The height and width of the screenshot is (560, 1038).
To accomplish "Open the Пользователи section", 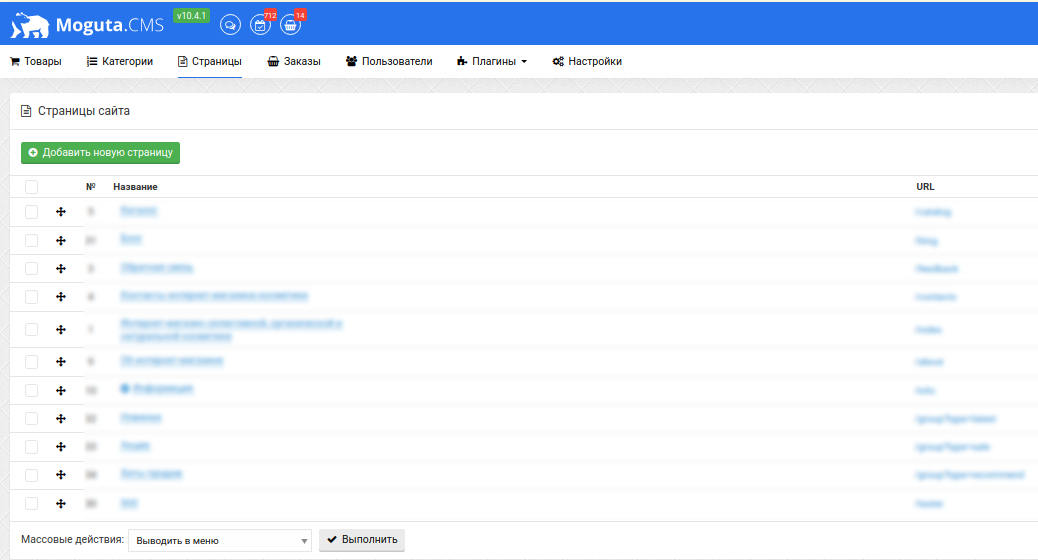I will [389, 62].
